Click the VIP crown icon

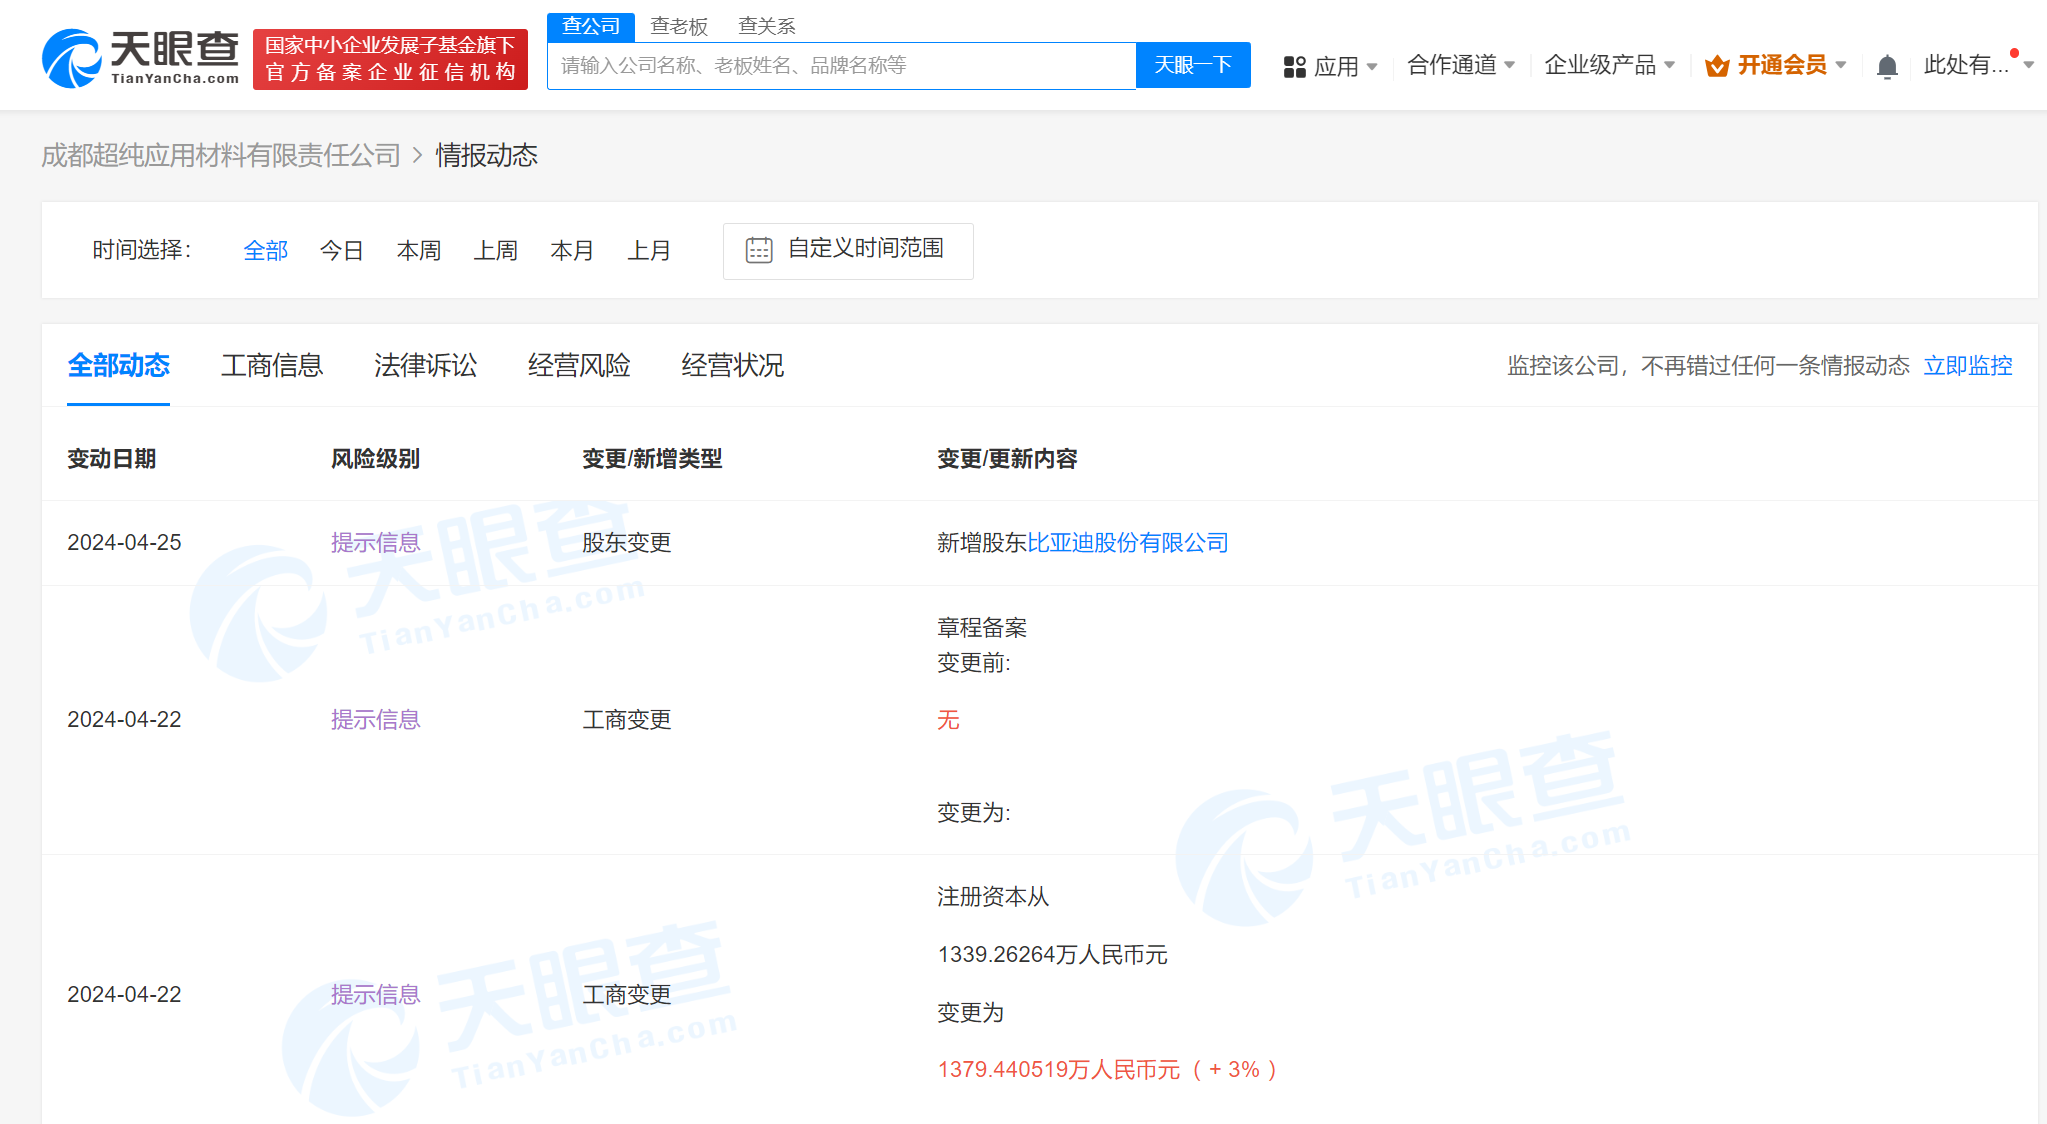pyautogui.click(x=1717, y=66)
